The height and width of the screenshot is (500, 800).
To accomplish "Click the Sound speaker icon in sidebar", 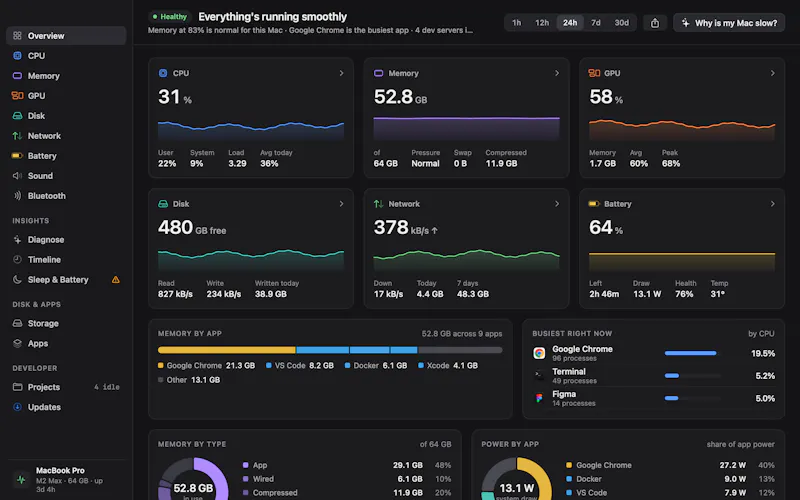I will (17, 176).
